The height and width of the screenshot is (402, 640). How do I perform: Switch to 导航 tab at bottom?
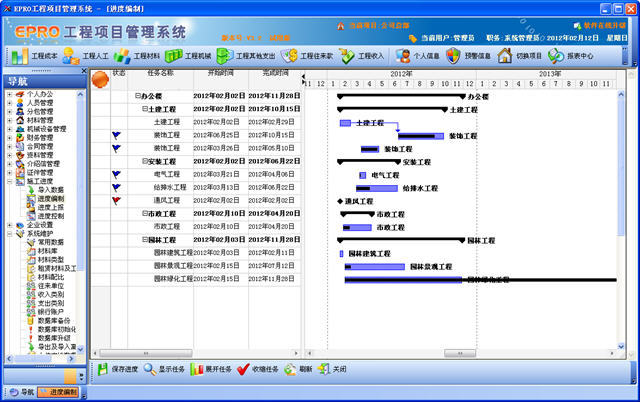click(20, 393)
